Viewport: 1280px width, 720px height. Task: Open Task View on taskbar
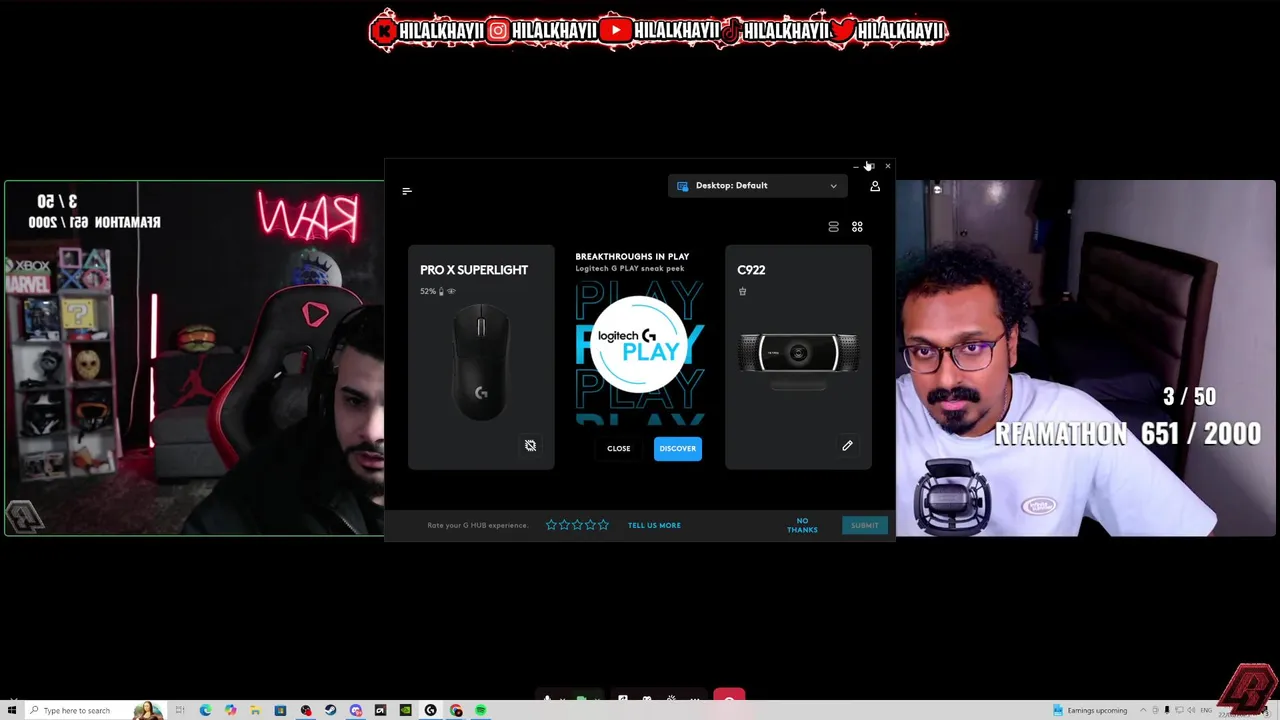[x=180, y=710]
